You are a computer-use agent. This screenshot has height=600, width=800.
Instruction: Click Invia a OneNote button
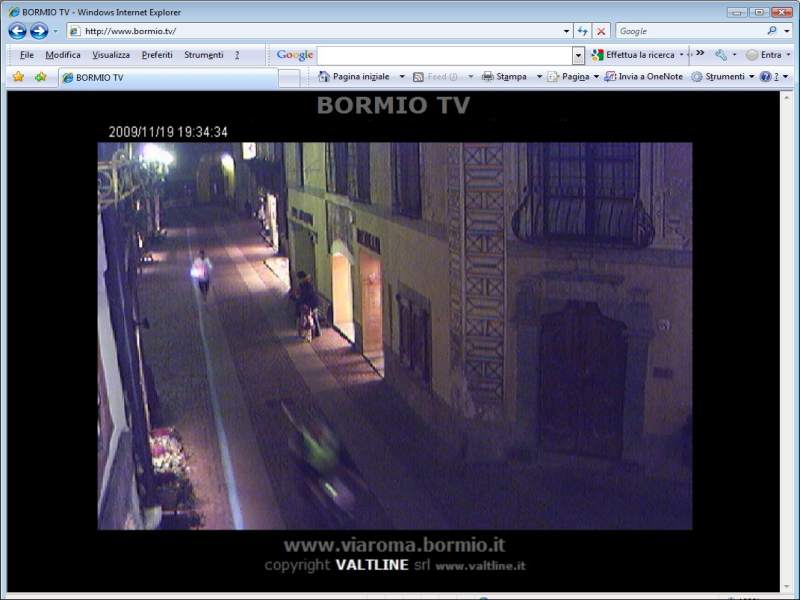(x=643, y=77)
